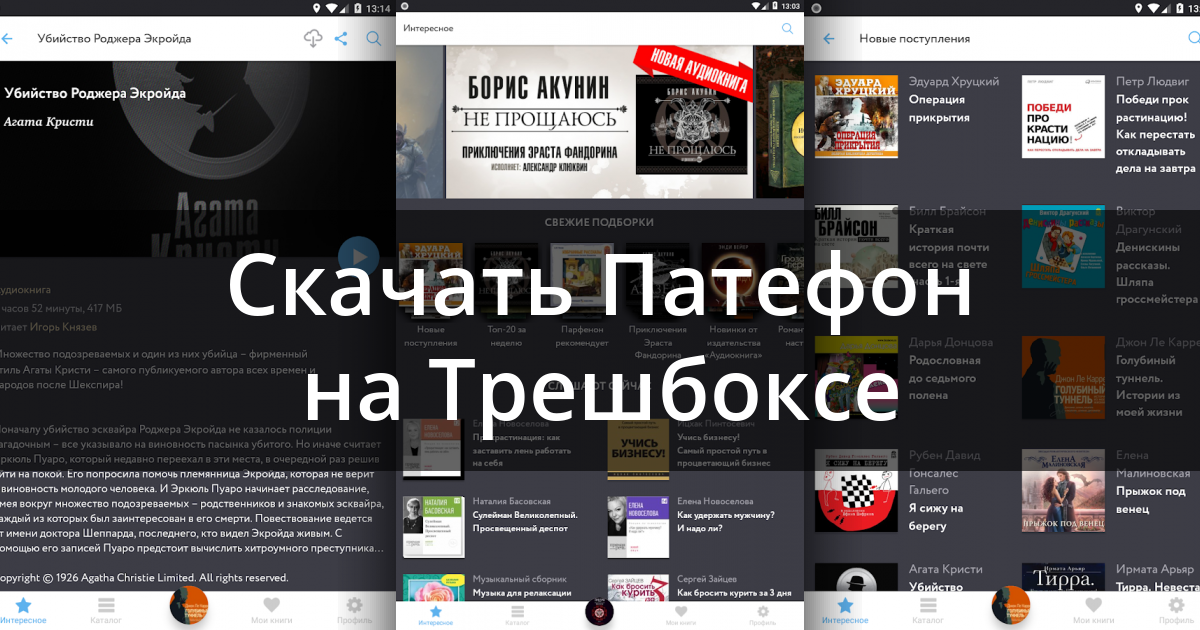The image size is (1200, 630).
Task: Go back from the Новые поступления list
Action: click(828, 39)
